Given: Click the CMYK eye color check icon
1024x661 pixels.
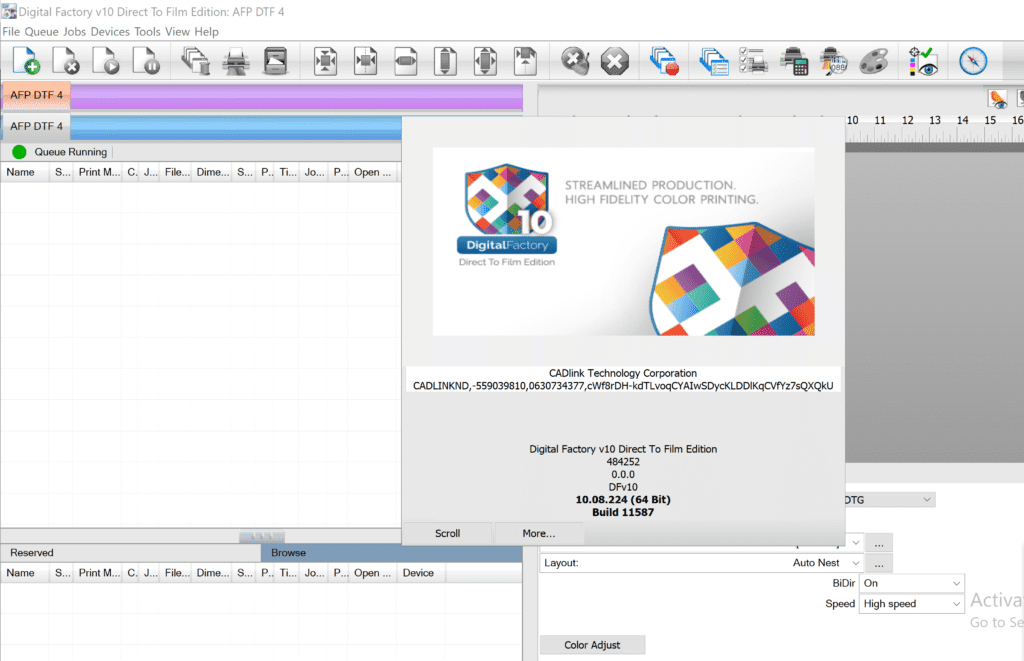Looking at the screenshot, I should coord(923,61).
